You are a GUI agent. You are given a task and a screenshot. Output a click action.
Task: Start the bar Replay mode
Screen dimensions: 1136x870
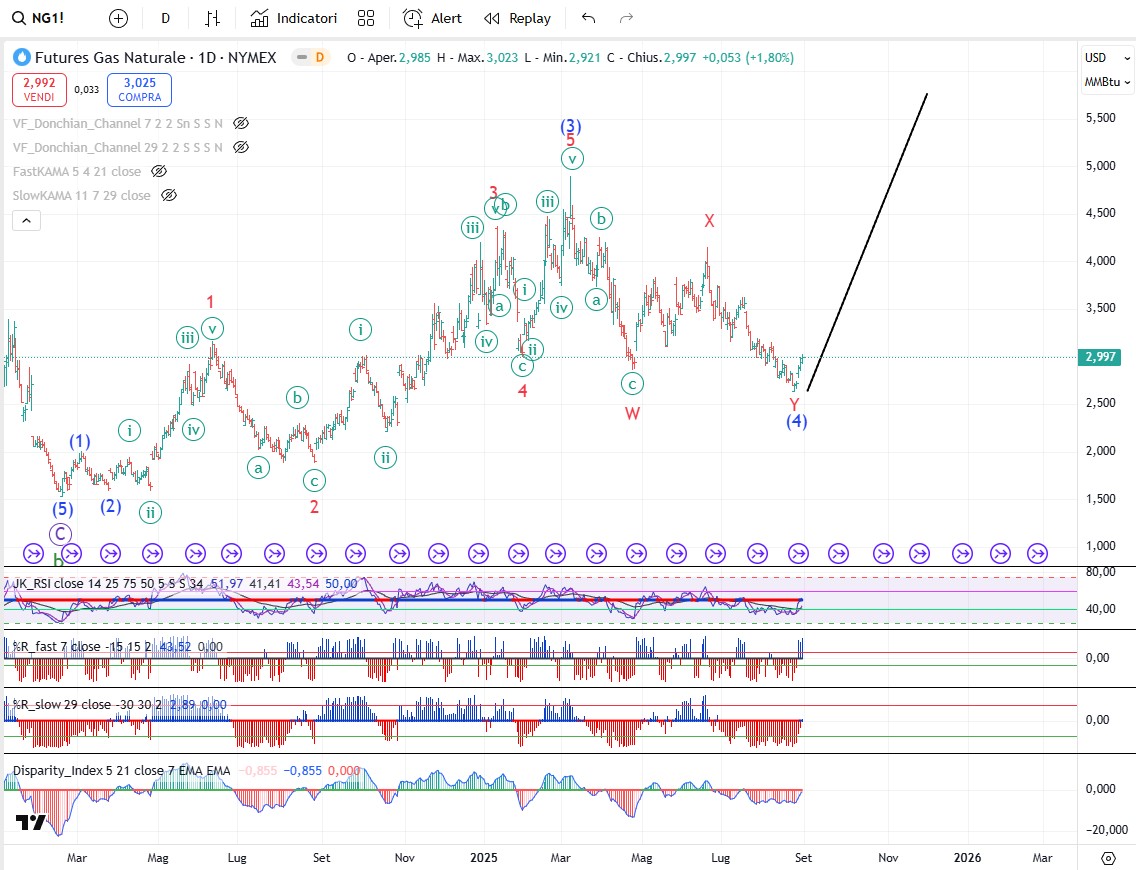[517, 18]
